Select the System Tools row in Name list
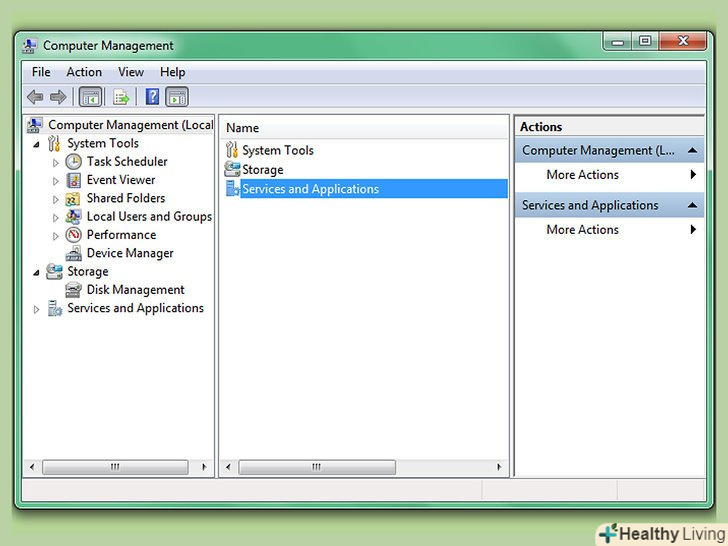Viewport: 728px width, 546px height. coord(364,150)
